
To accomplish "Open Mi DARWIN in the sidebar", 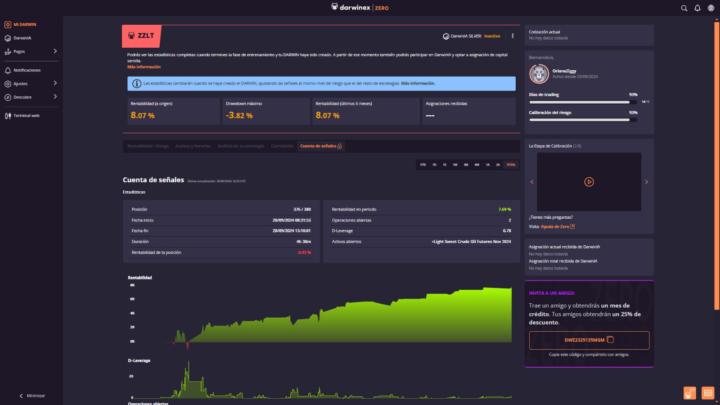I will pyautogui.click(x=20, y=24).
